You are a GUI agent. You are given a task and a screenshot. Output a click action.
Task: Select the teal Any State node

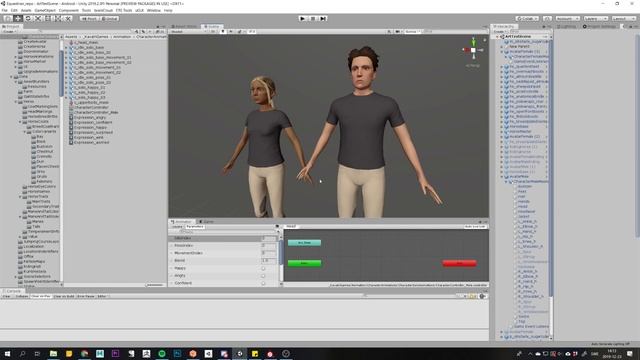pos(304,242)
